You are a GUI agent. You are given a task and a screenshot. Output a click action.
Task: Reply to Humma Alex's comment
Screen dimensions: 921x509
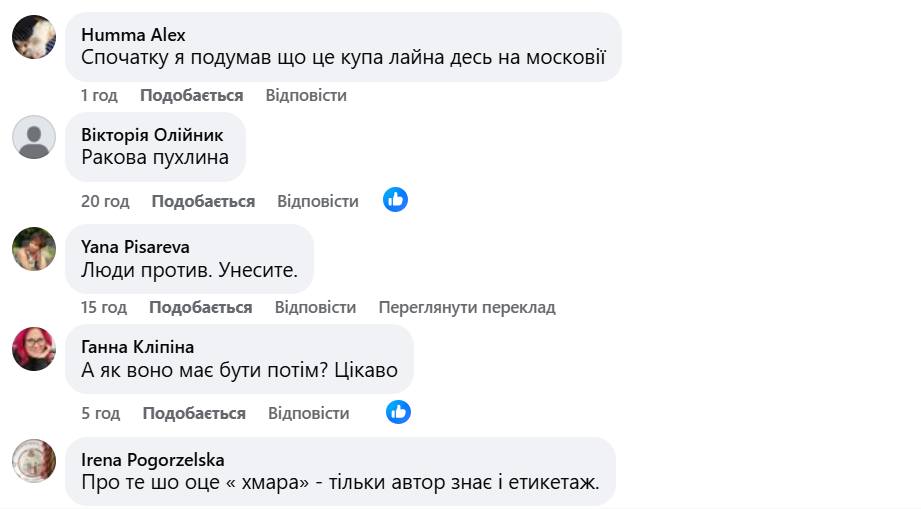coord(306,95)
